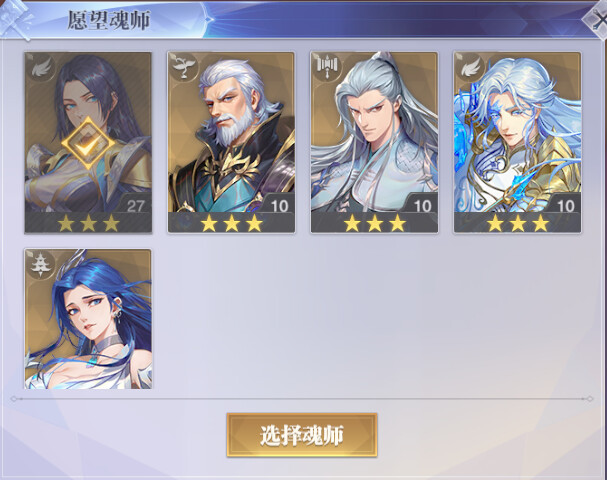Click the tower emblem on gray-haired man card

coord(327,67)
